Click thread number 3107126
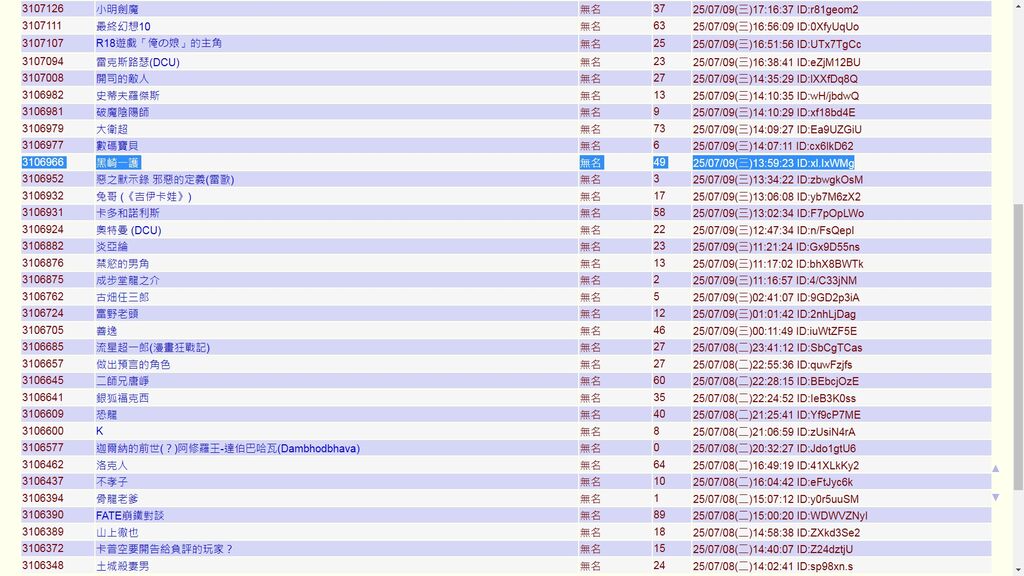This screenshot has width=1024, height=576. point(43,9)
